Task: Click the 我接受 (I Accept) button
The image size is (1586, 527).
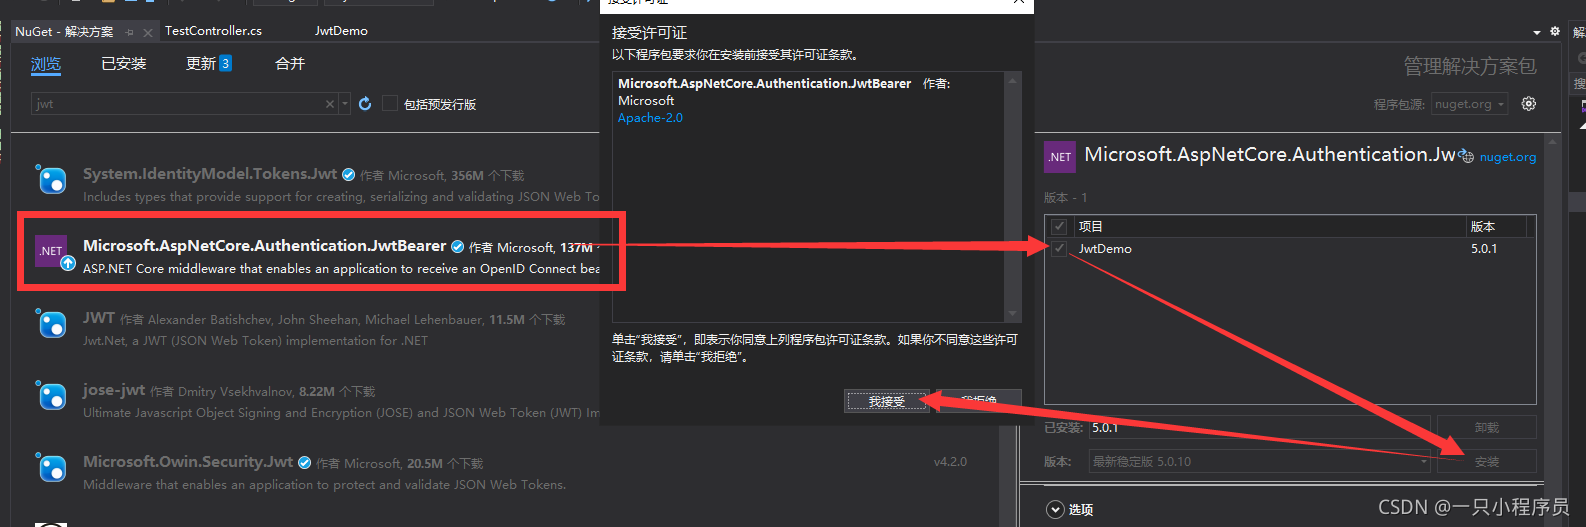Action: pos(887,401)
